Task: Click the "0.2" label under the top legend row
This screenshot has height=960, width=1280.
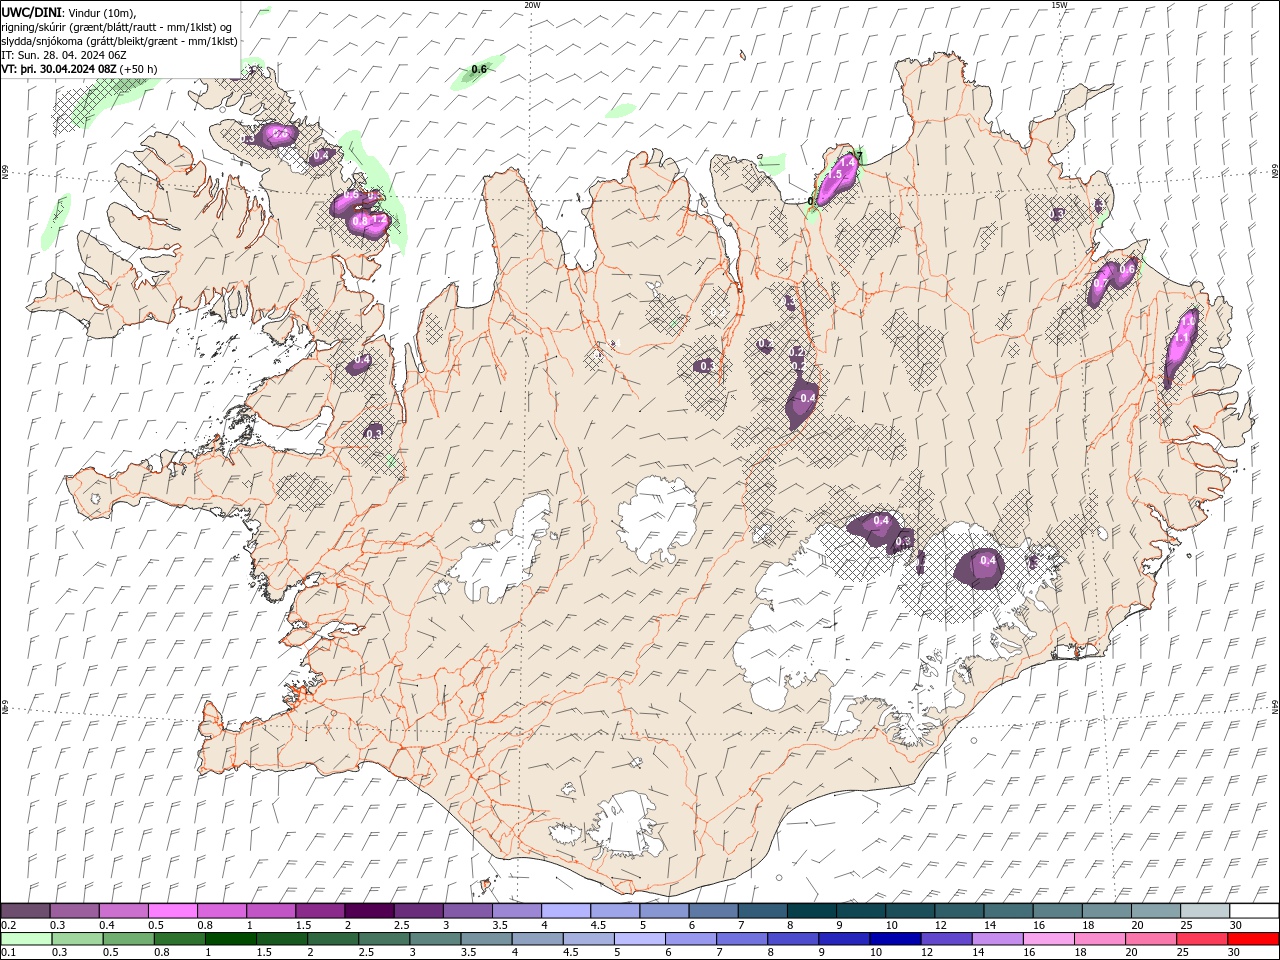Action: pos(8,925)
